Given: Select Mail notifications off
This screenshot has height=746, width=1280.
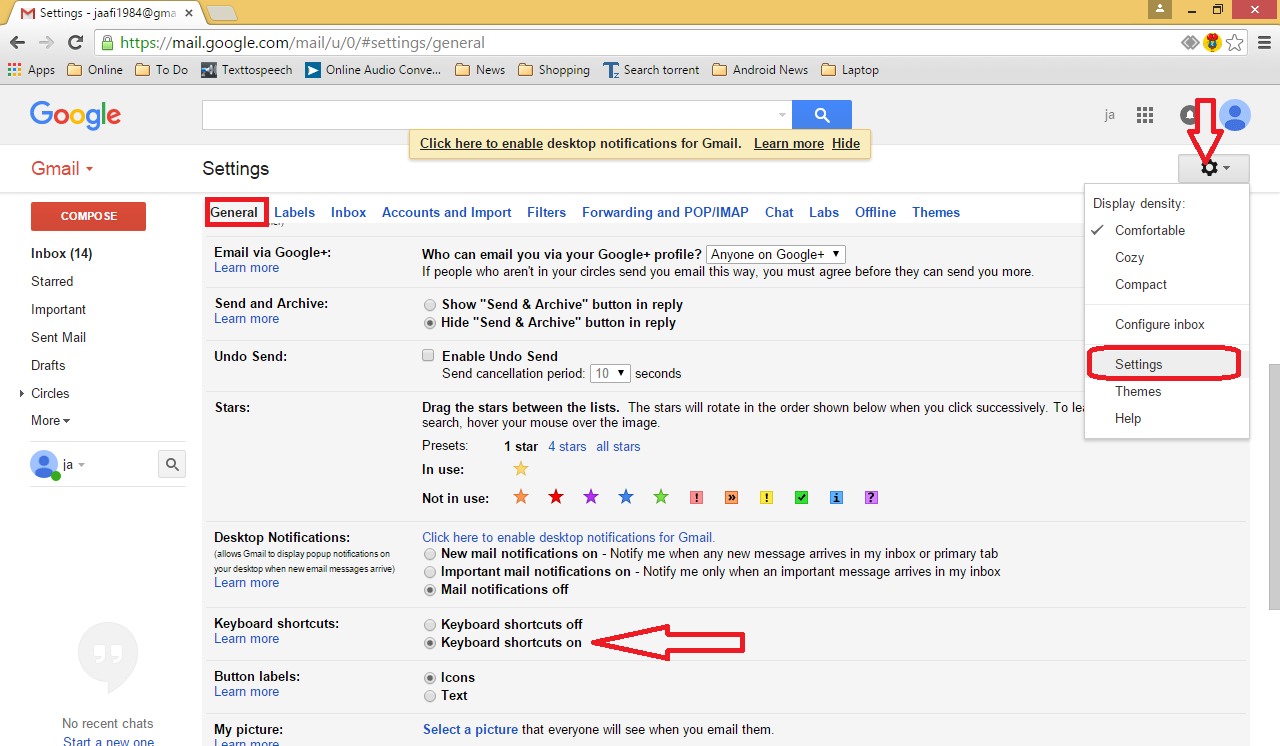Looking at the screenshot, I should coord(429,590).
